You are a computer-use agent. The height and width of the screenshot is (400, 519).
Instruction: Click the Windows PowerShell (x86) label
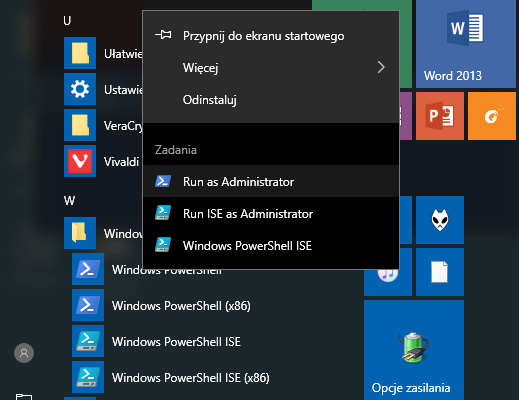click(181, 306)
